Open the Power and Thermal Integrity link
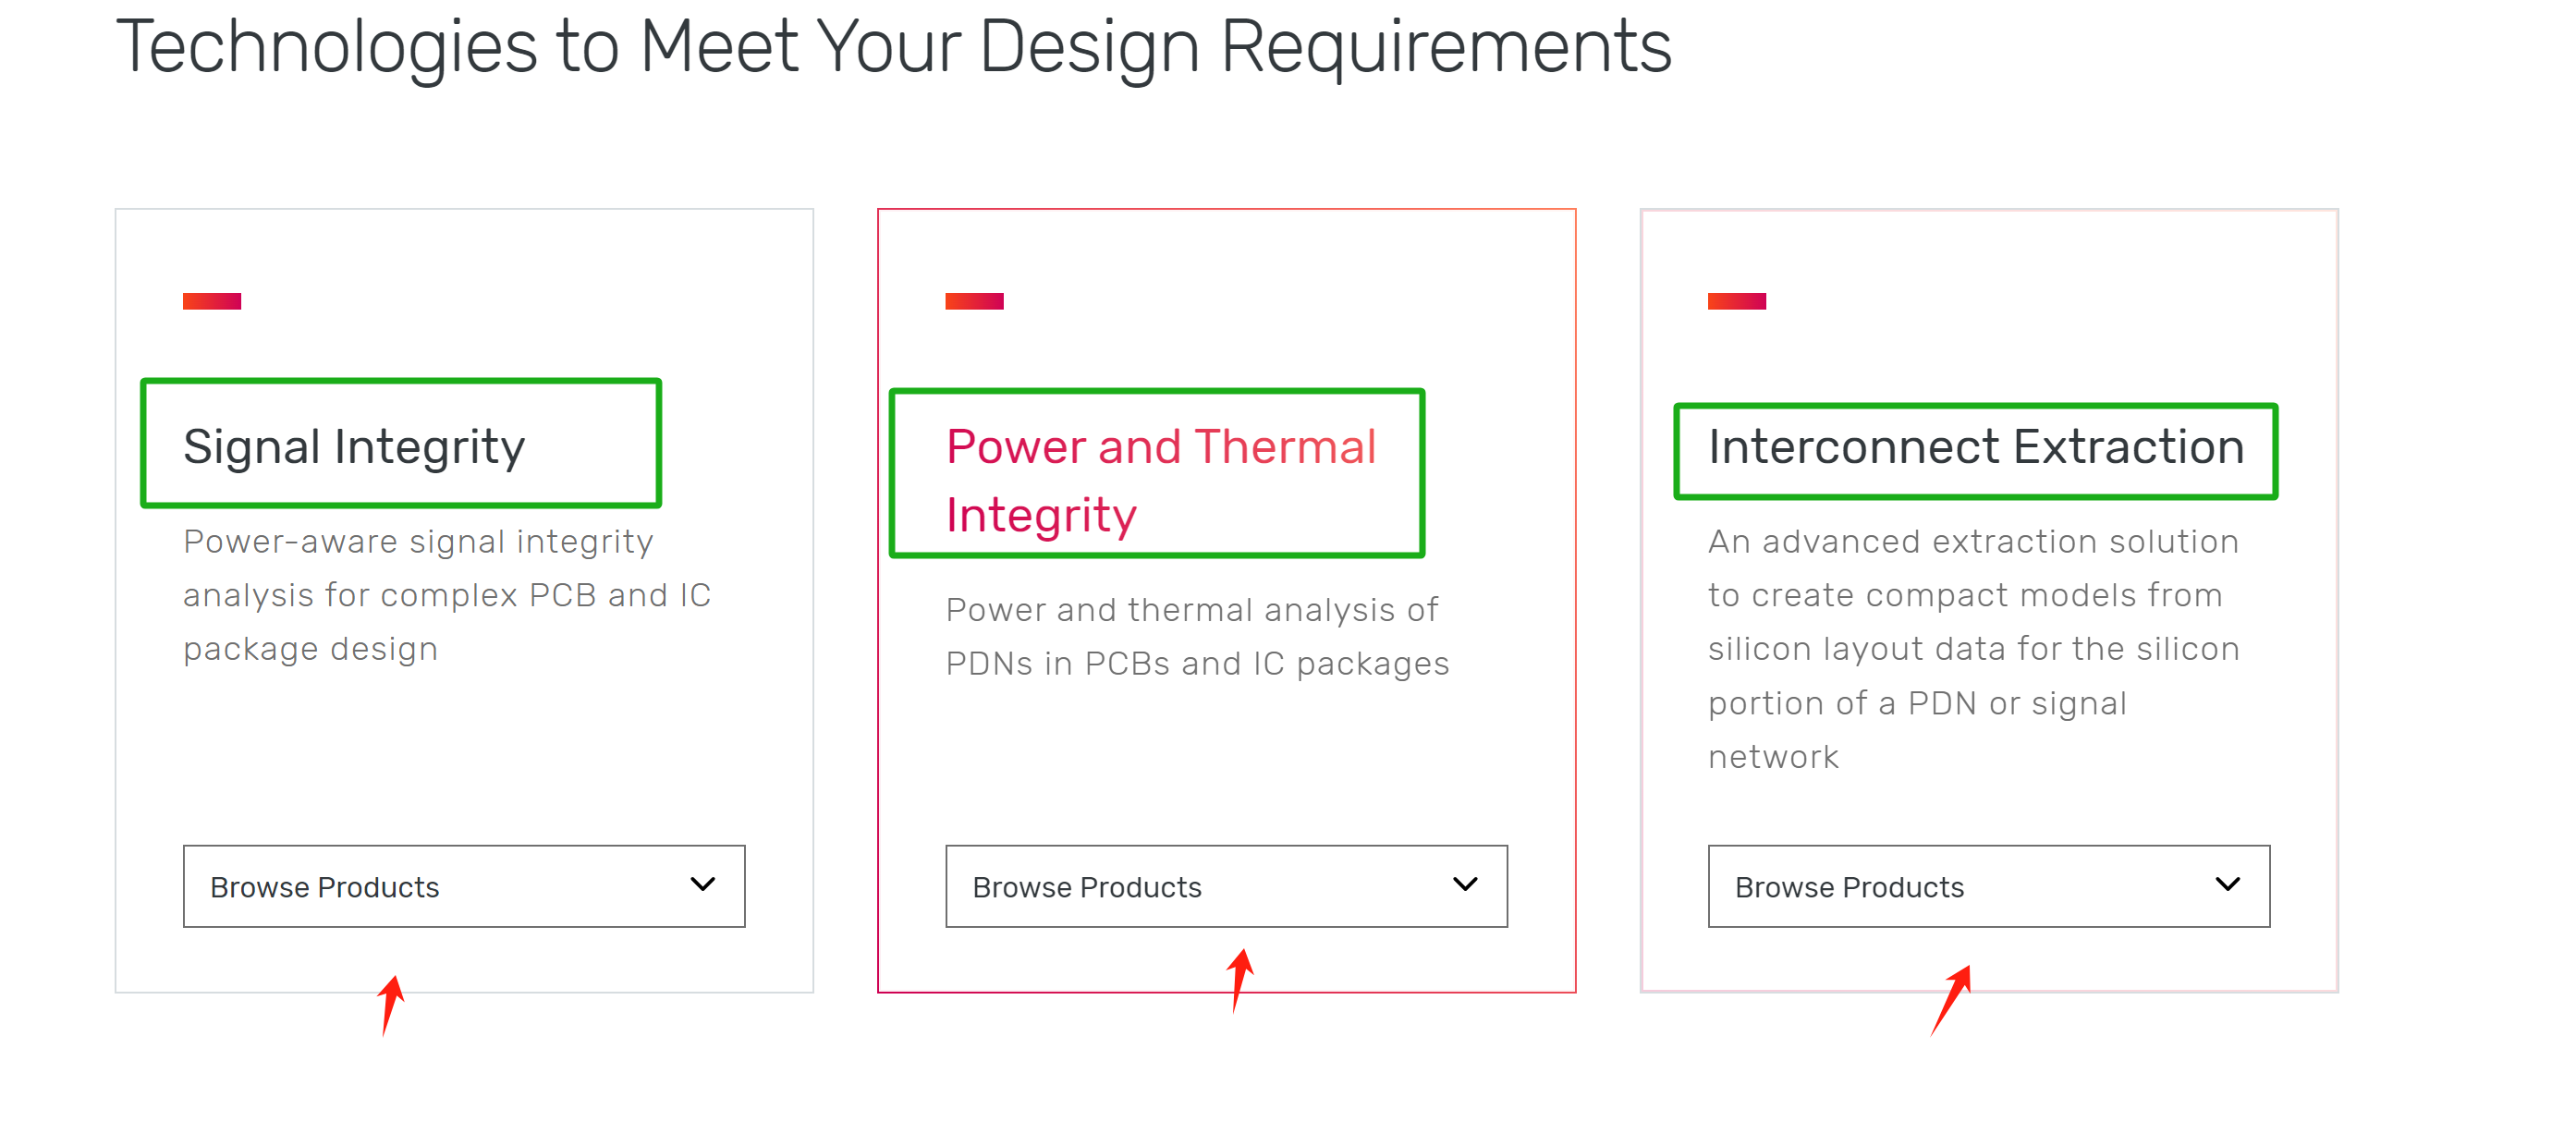The image size is (2576, 1134). pyautogui.click(x=1160, y=481)
